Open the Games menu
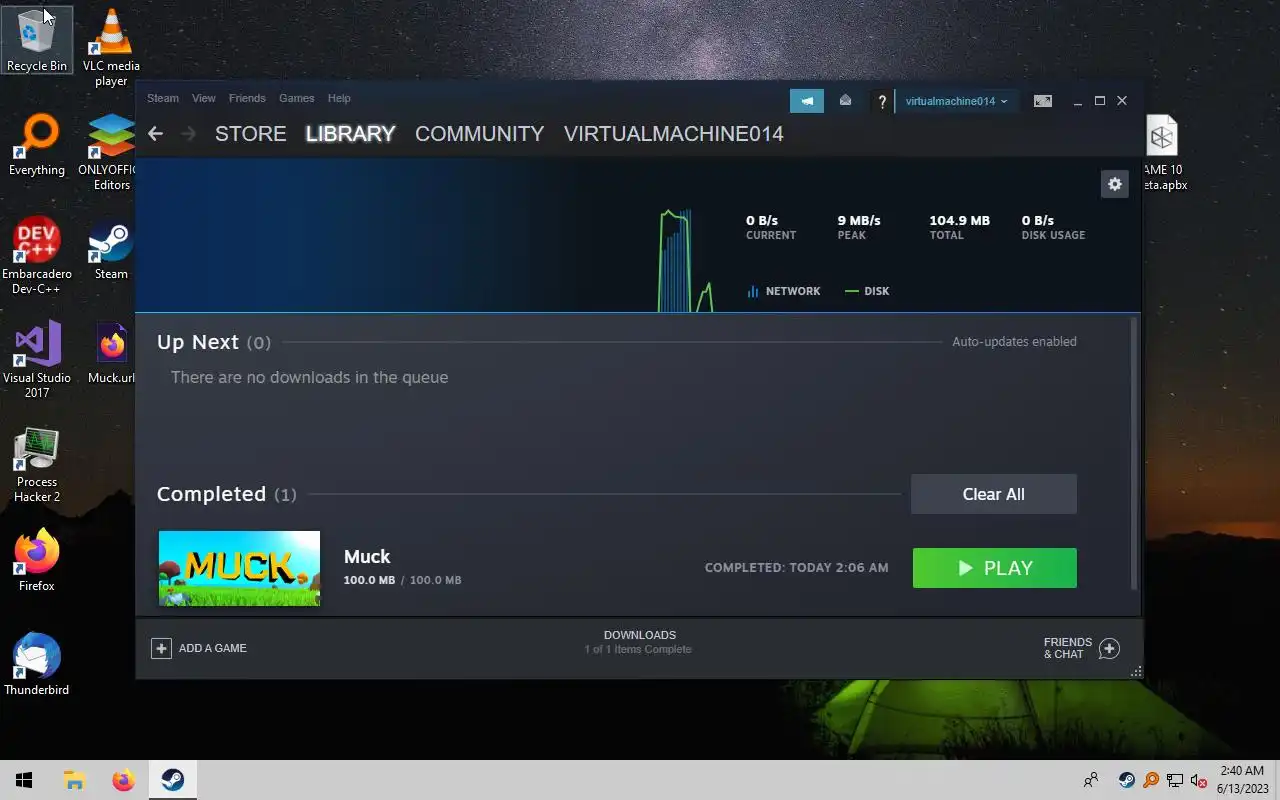Viewport: 1280px width, 800px height. tap(297, 98)
